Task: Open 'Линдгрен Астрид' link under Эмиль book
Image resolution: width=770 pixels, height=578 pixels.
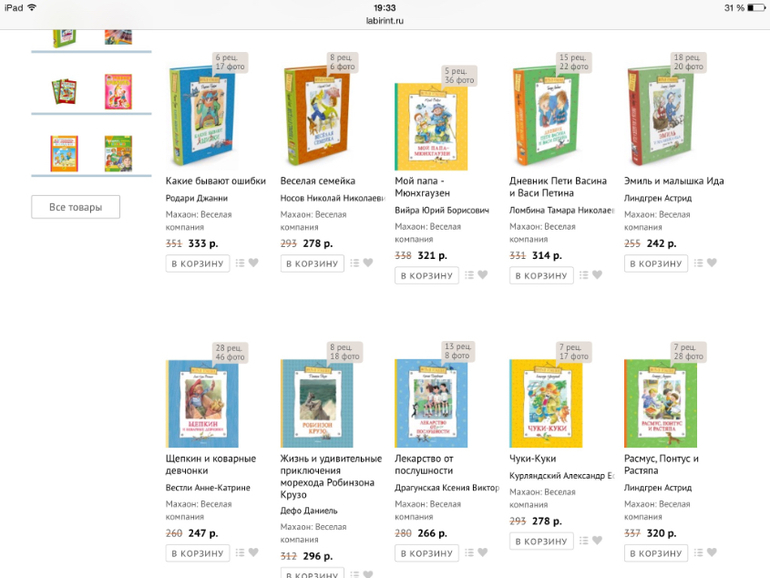Action: click(658, 198)
